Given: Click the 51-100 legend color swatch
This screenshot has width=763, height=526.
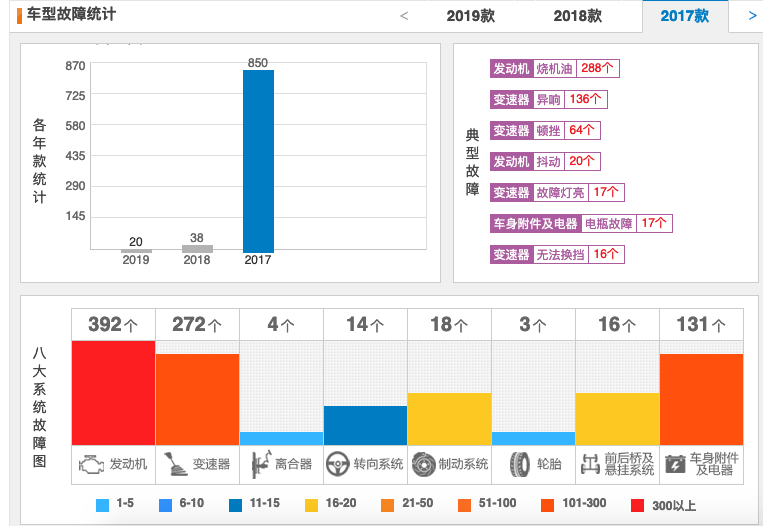Looking at the screenshot, I should (464, 506).
